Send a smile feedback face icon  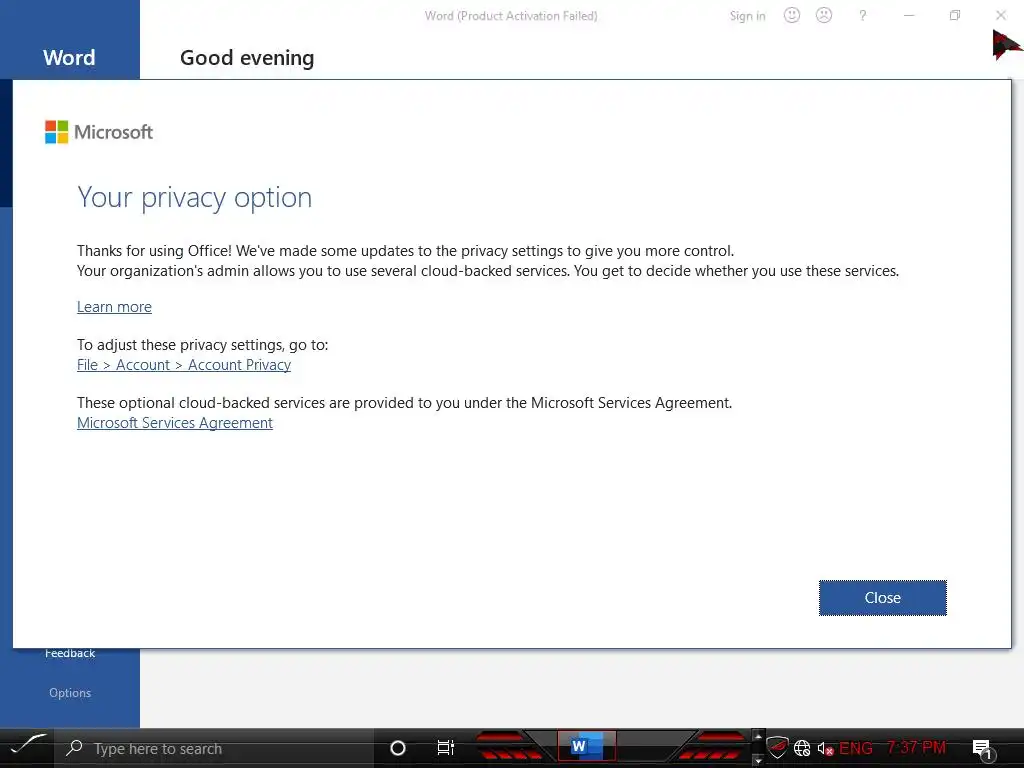pos(792,15)
